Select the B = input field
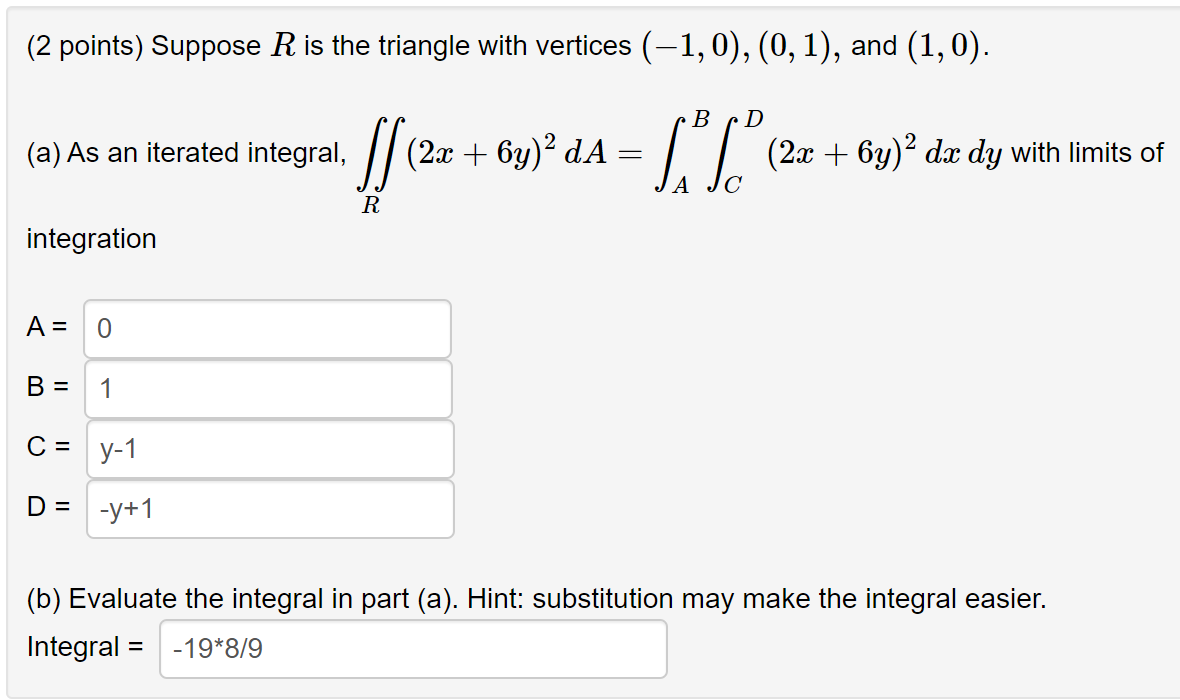The image size is (1180, 700). coord(265,388)
